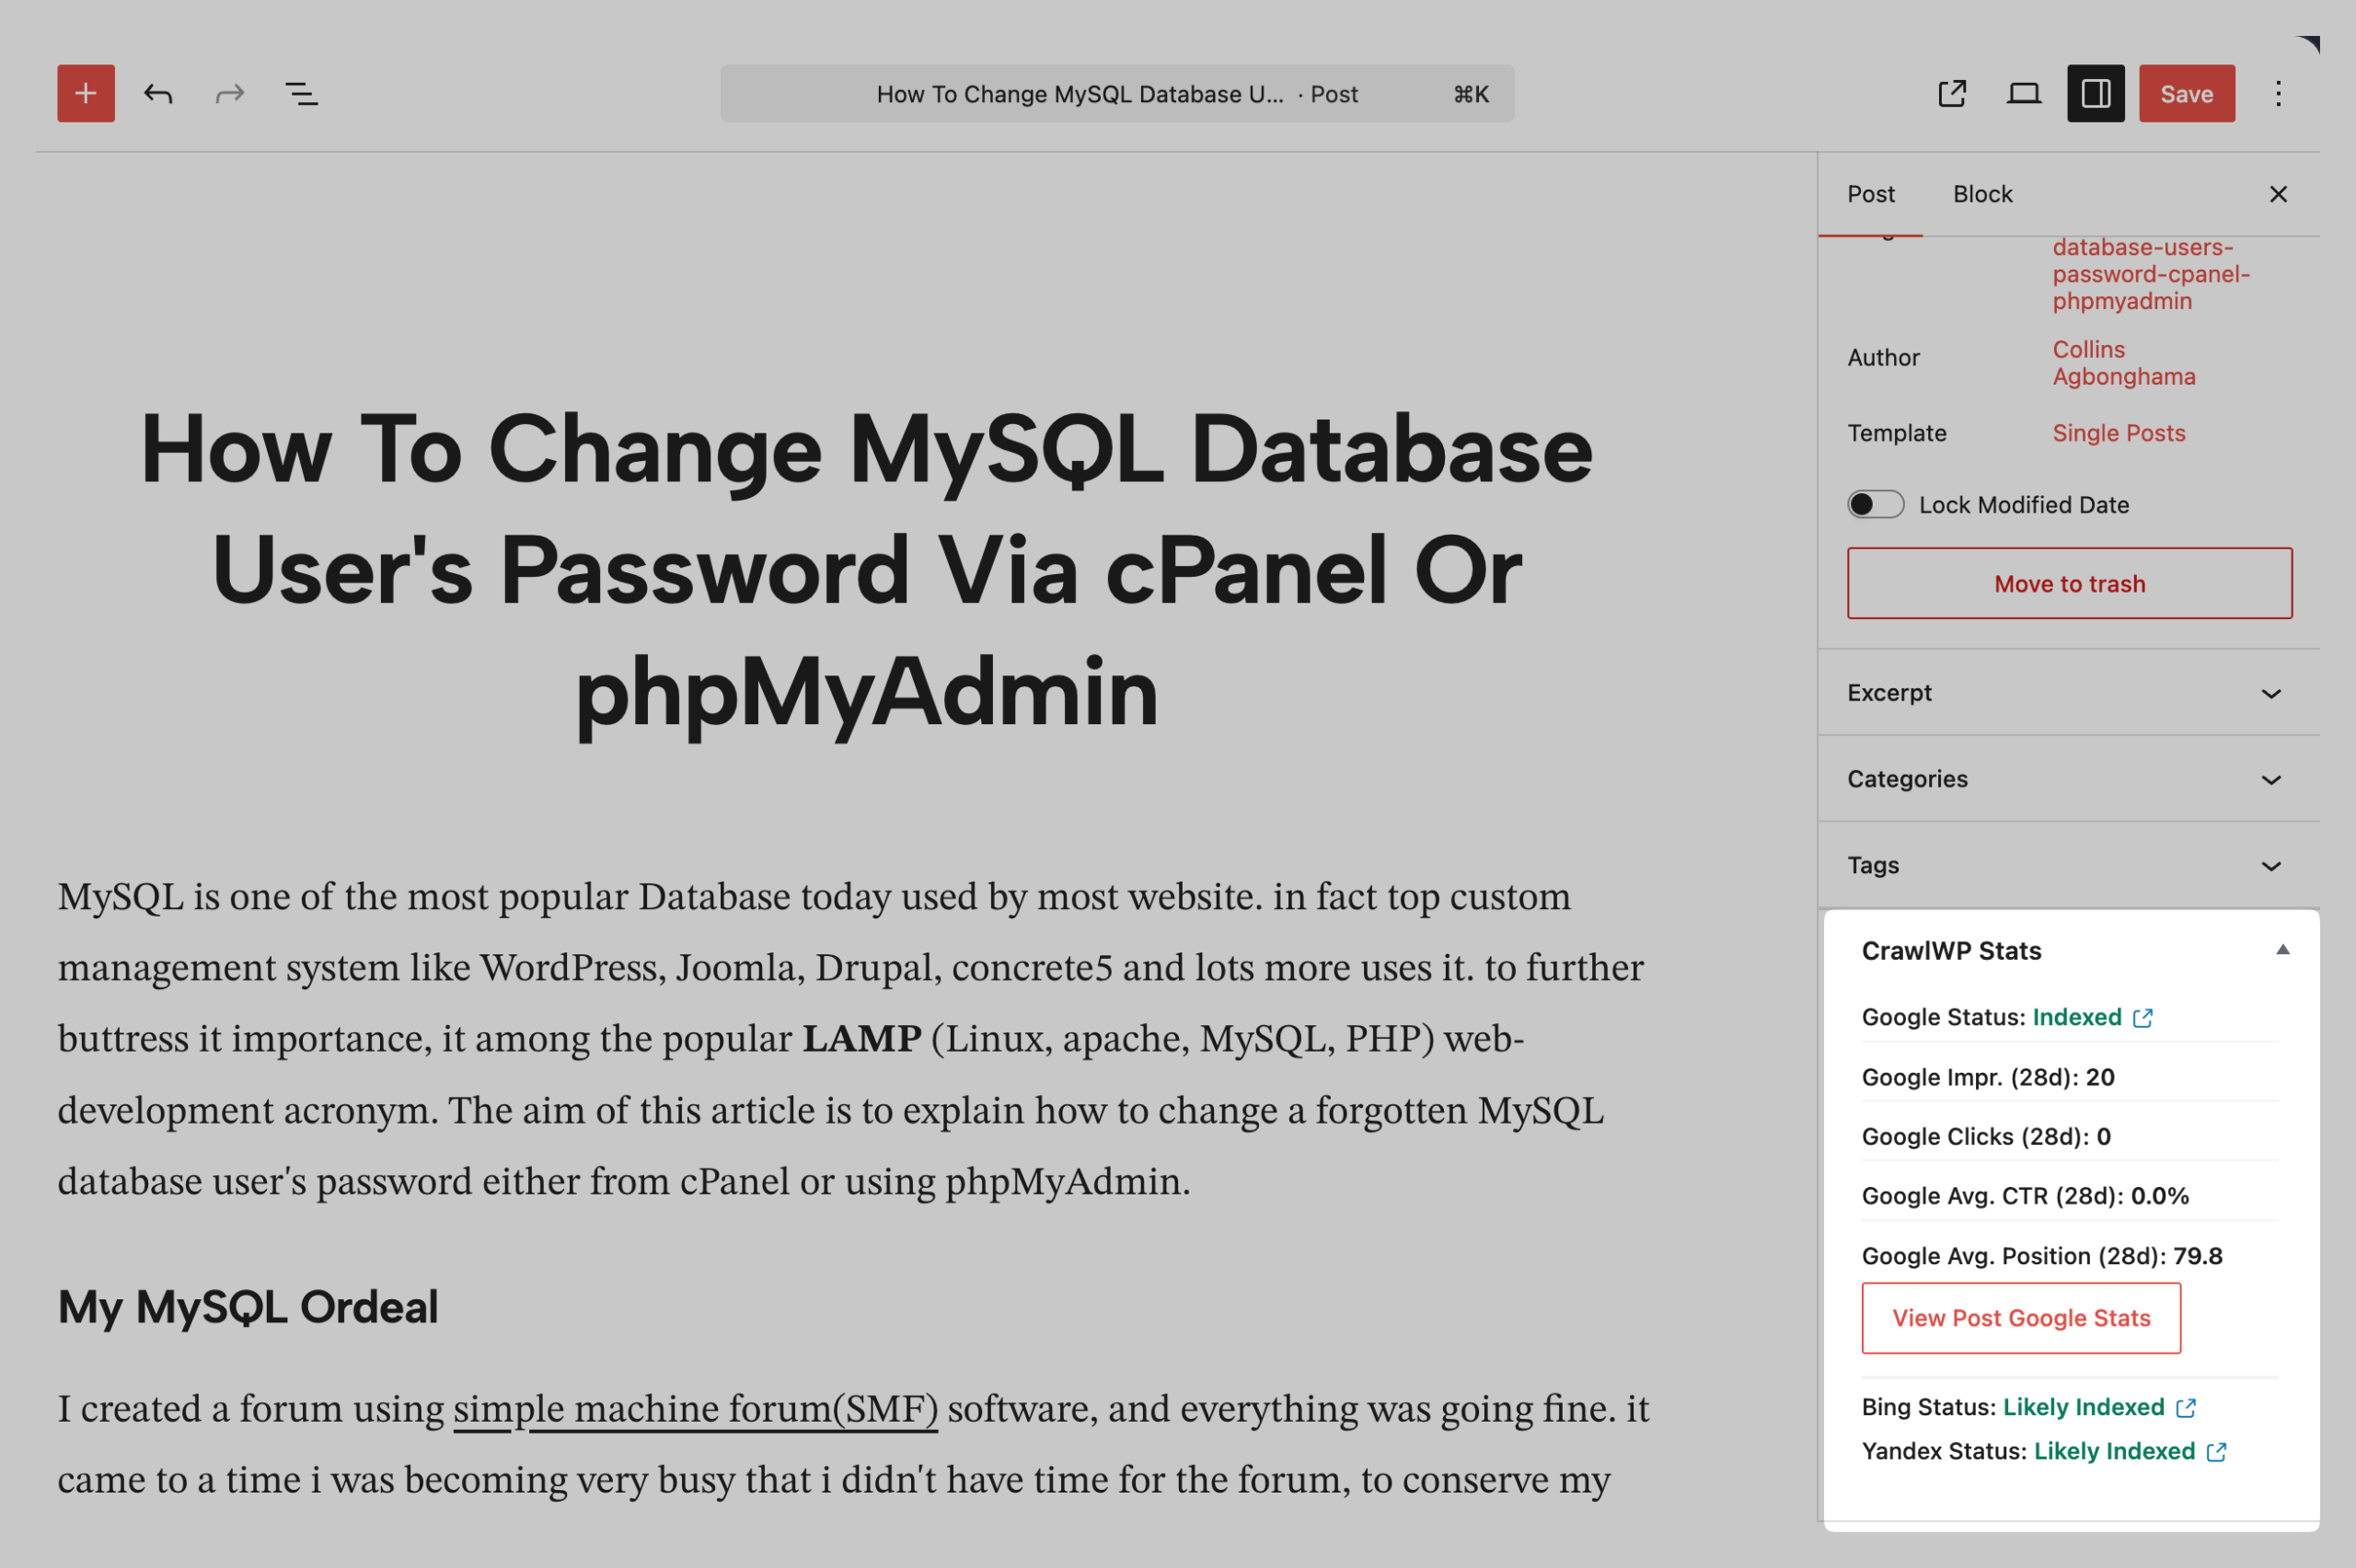Change author Collins Agbonghama

click(2123, 363)
